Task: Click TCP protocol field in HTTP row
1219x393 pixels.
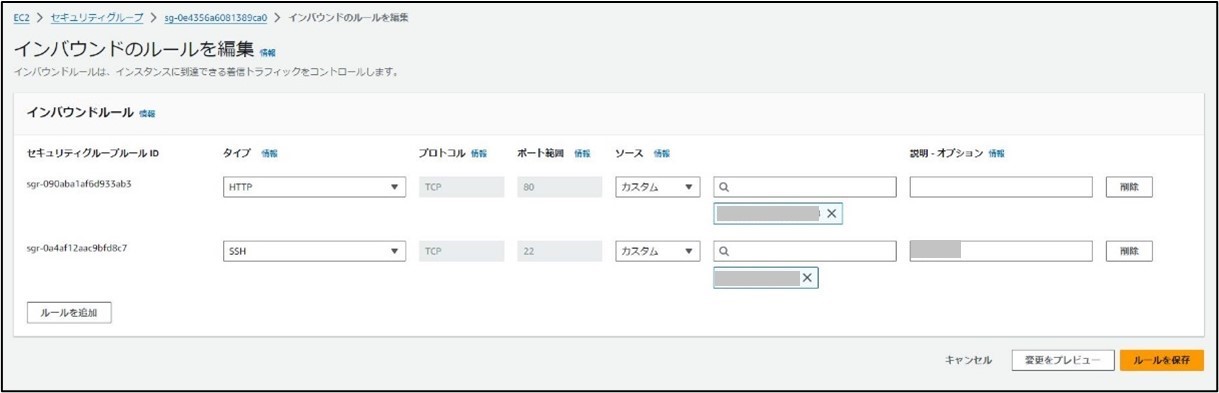Action: 460,187
